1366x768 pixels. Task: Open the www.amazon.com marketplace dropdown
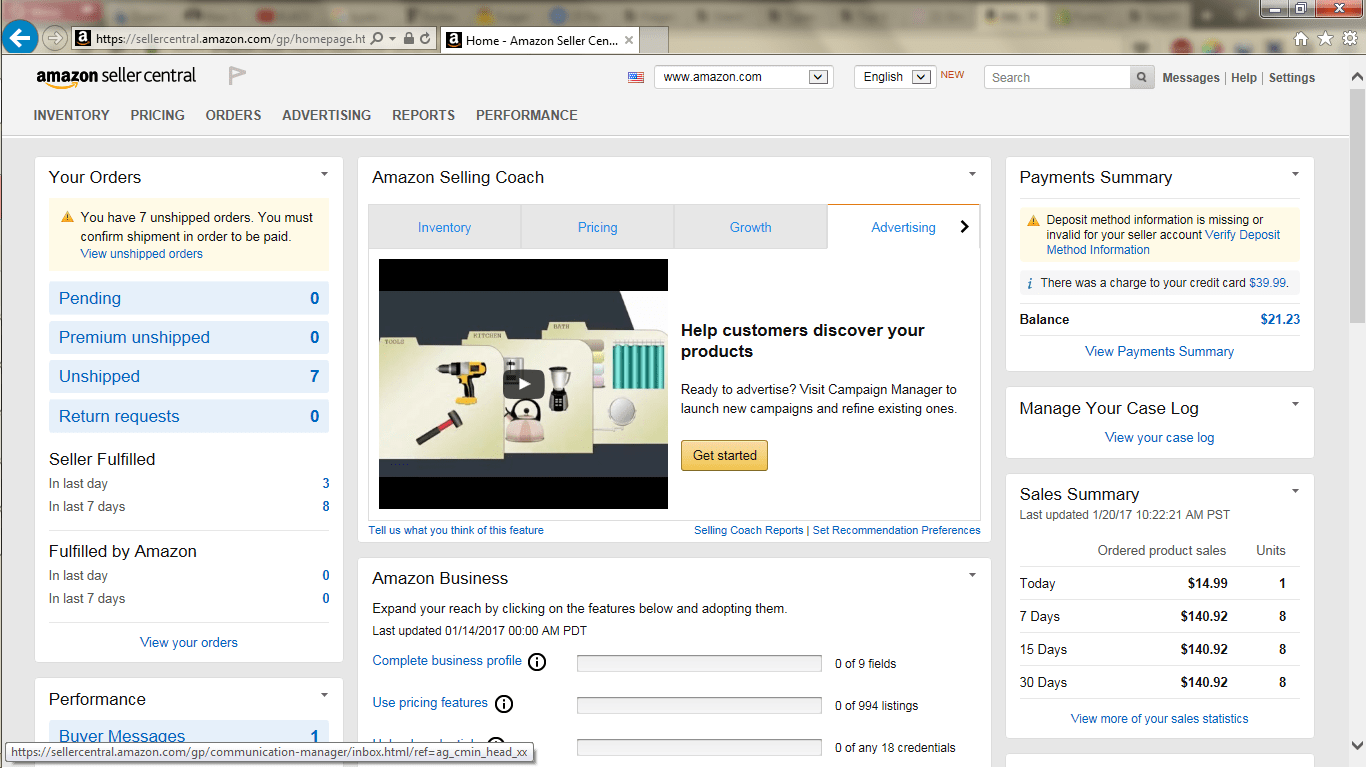743,77
